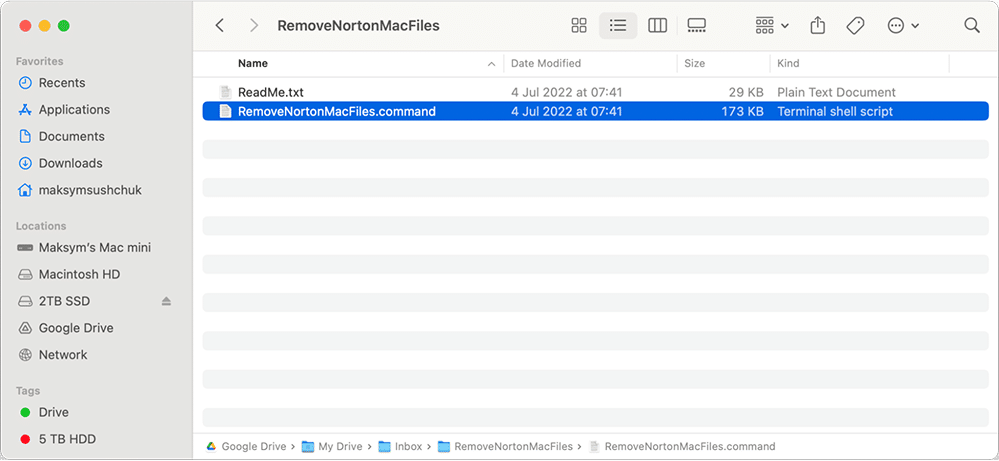Click the Favorites section heading
The width and height of the screenshot is (999, 461).
(40, 61)
